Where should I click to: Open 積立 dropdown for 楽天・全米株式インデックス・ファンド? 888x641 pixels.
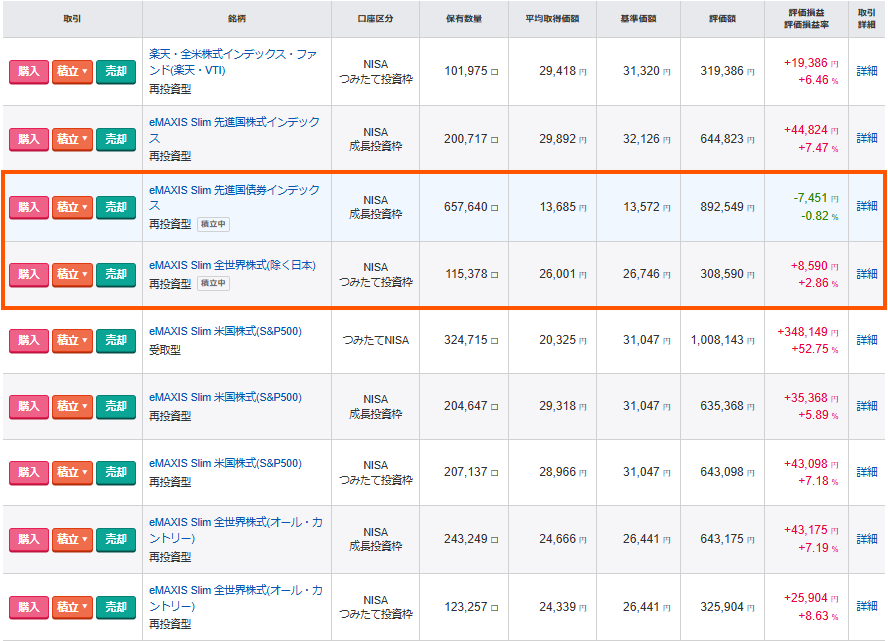tap(72, 71)
